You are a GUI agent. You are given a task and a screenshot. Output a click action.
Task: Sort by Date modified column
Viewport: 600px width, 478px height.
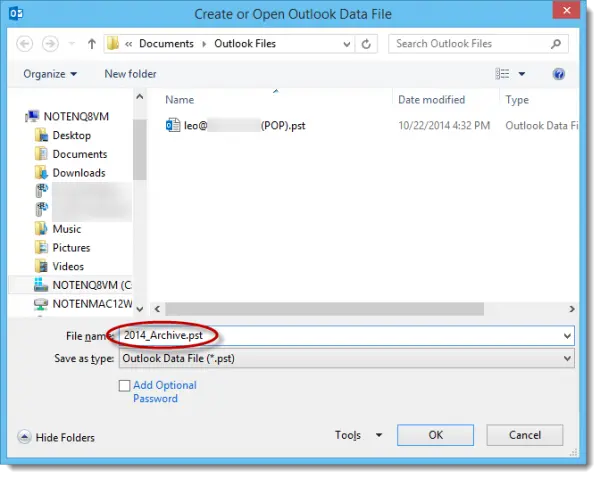pos(431,100)
